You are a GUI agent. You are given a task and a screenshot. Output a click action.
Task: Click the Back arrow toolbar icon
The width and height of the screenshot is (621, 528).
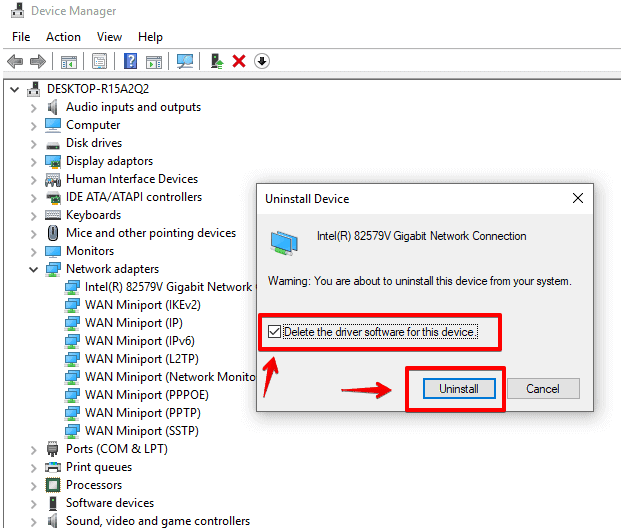(x=15, y=61)
